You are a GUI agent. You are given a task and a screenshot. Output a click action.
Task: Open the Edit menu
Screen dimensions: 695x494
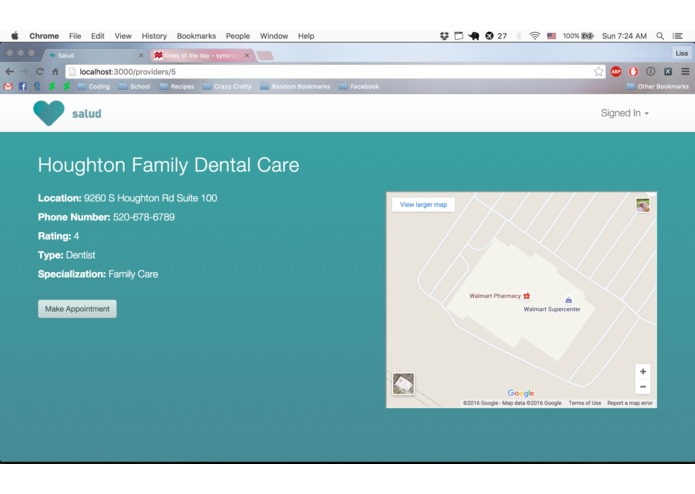[98, 36]
